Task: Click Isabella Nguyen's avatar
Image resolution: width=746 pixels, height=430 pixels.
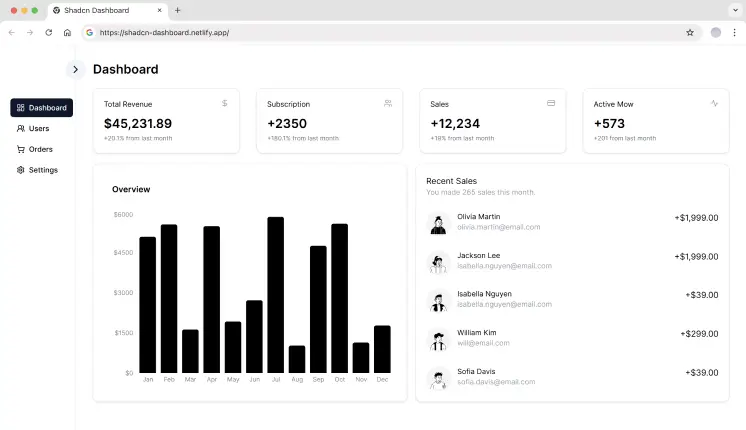Action: [438, 301]
